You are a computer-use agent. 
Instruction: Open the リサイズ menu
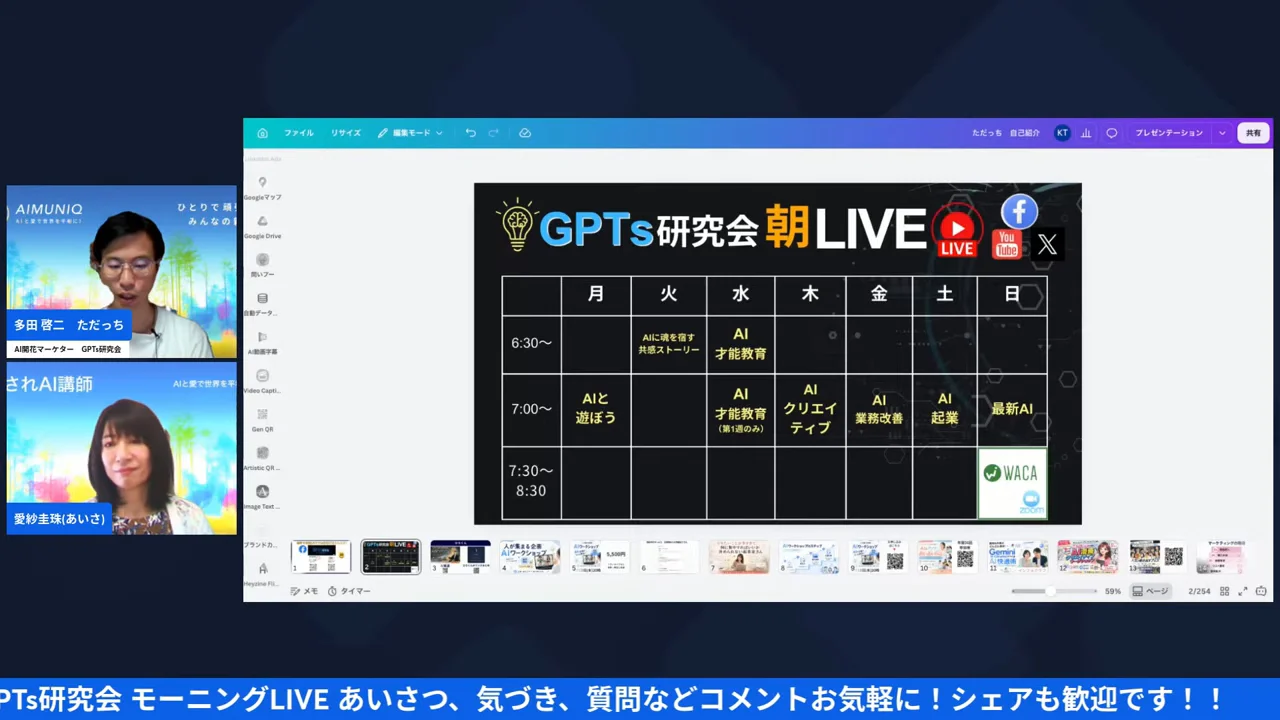click(346, 133)
